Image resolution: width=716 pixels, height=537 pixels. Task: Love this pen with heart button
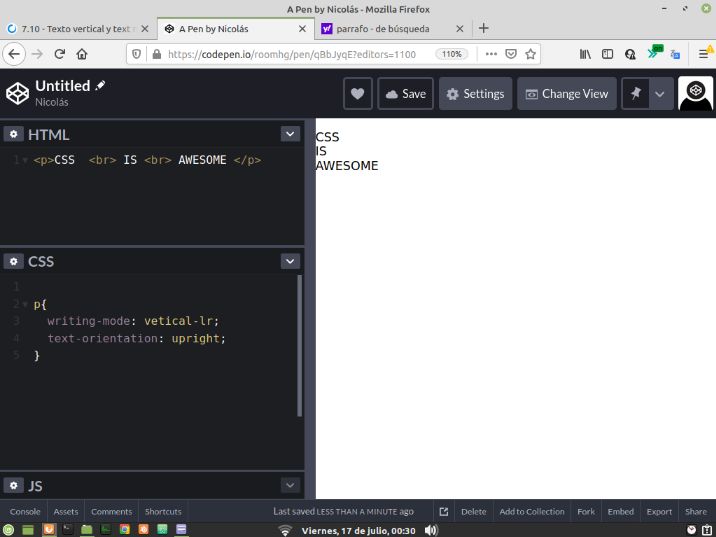coord(358,94)
